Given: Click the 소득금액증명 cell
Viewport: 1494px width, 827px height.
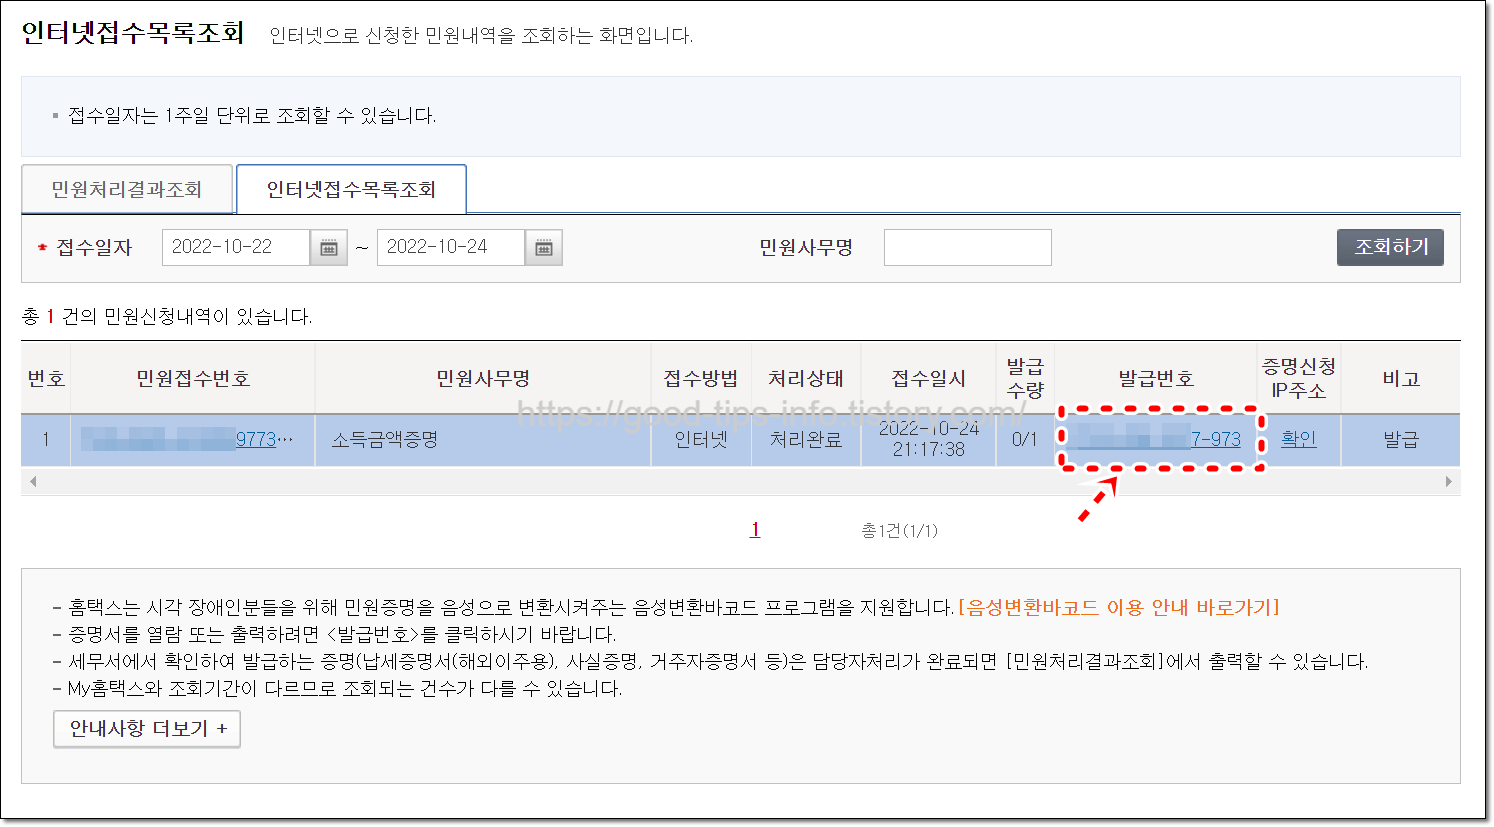Looking at the screenshot, I should pos(483,439).
